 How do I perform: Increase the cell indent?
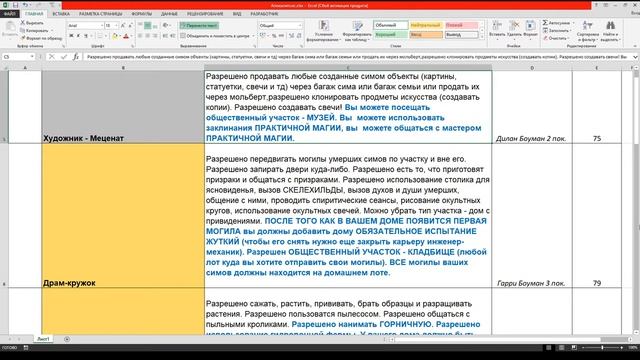(173, 36)
